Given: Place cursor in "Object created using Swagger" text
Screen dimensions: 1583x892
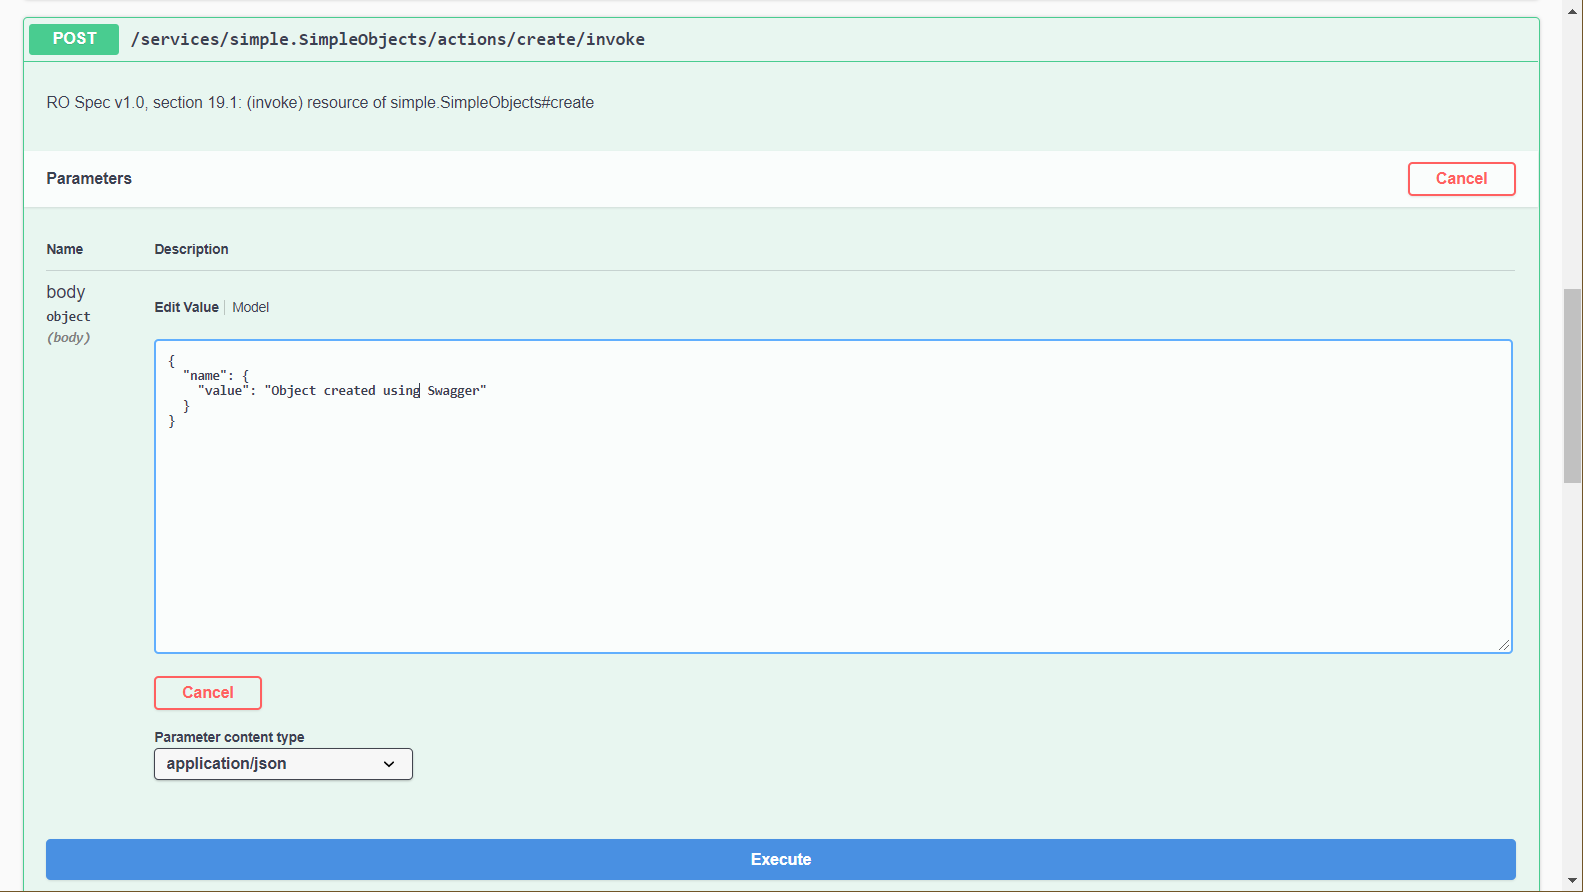Looking at the screenshot, I should [375, 391].
